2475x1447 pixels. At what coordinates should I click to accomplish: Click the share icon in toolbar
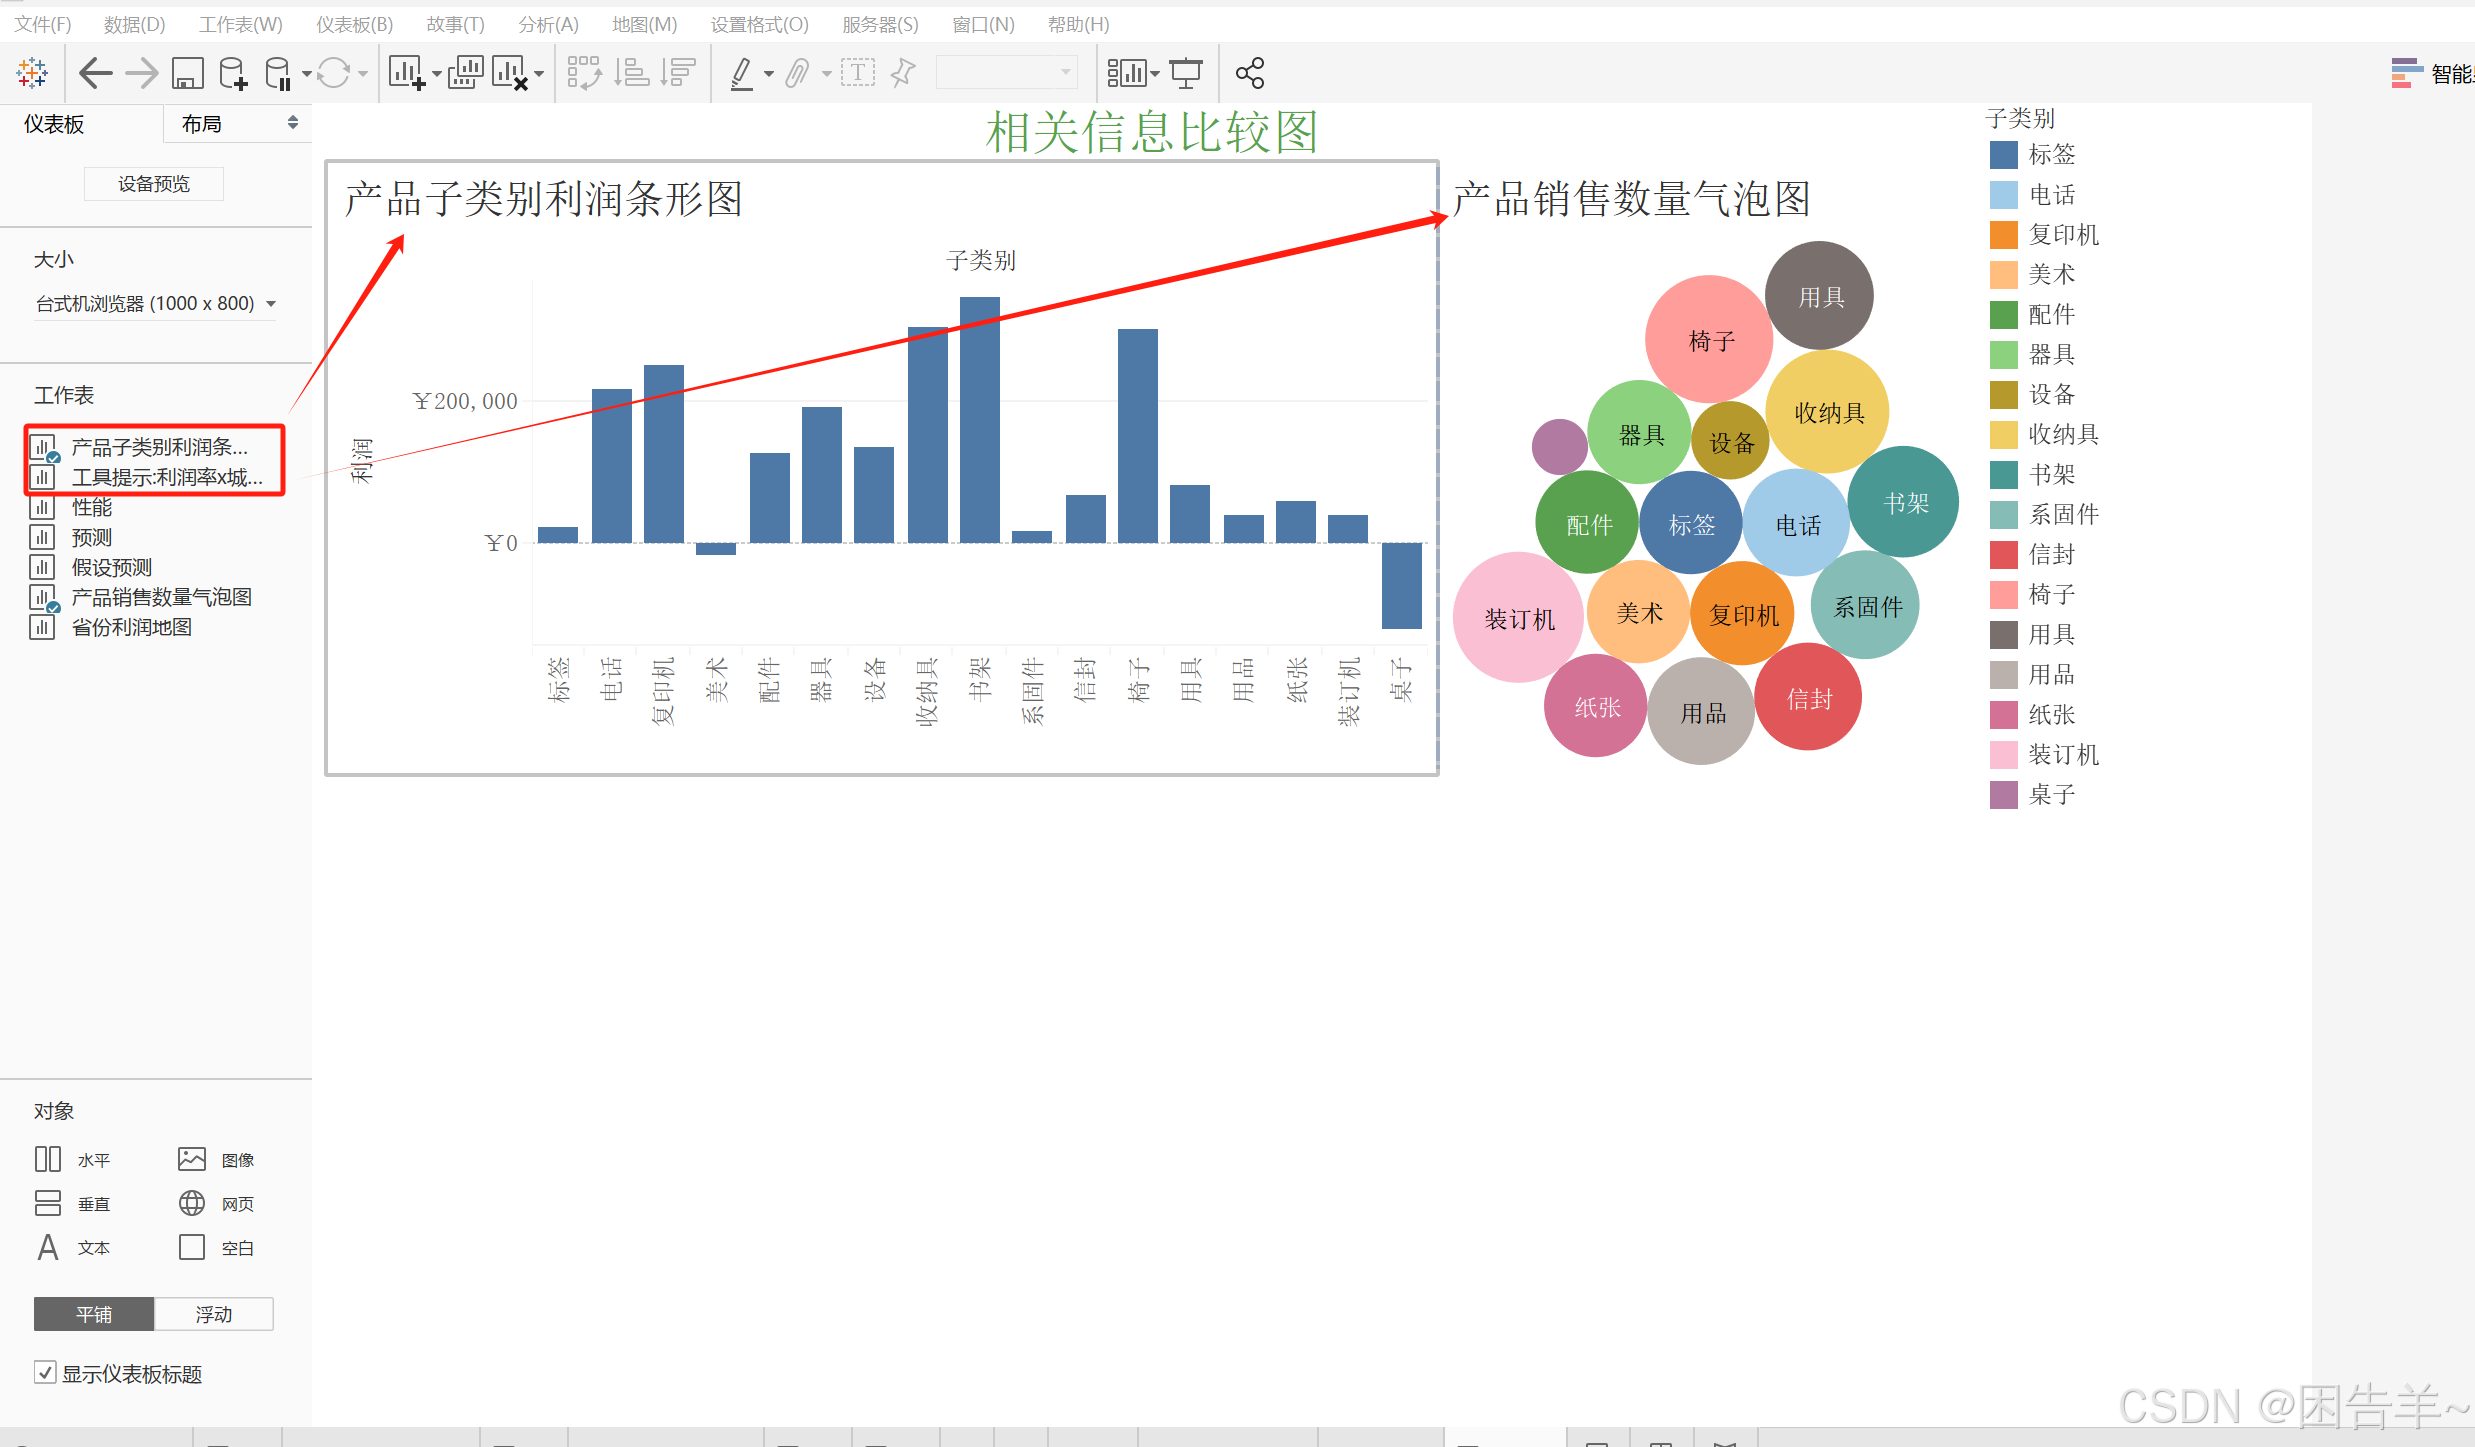(x=1250, y=72)
